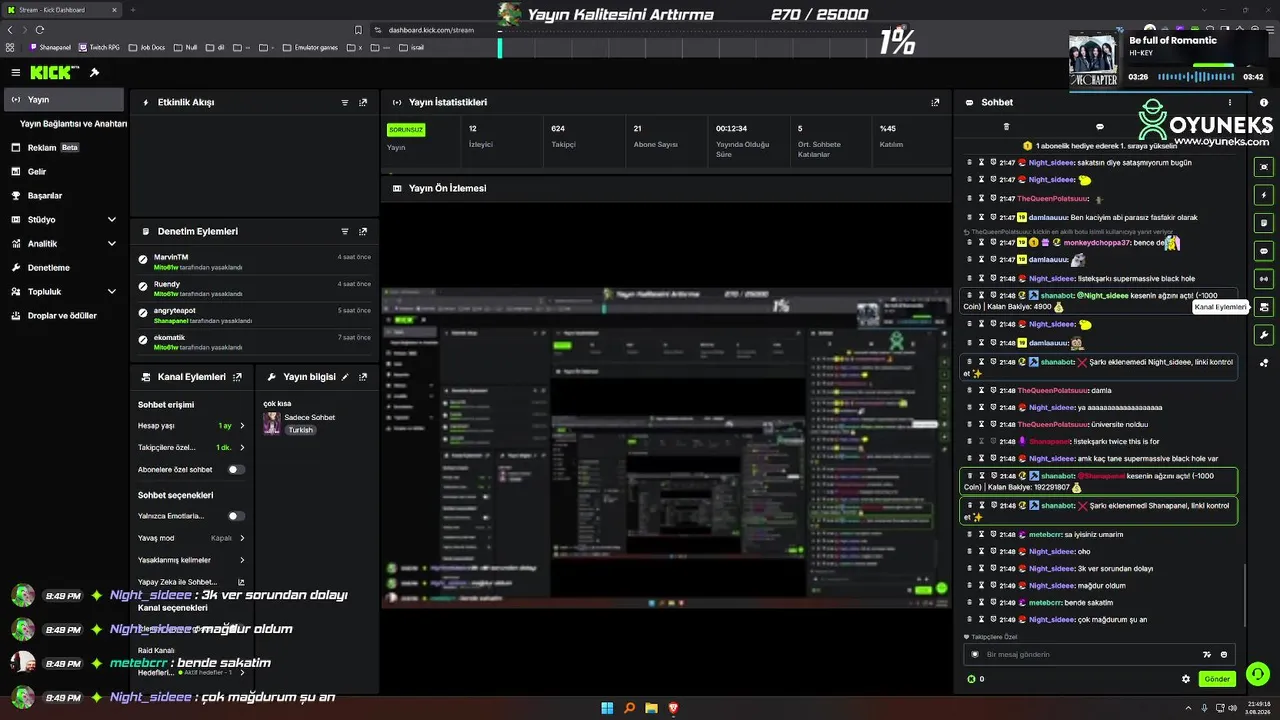Expand the Stüdyo submenu chevron

111,220
